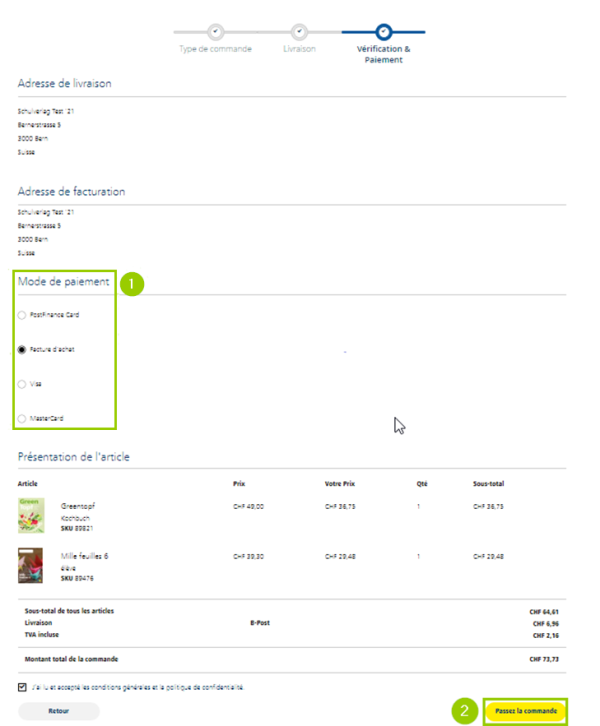Choose MasterCard as payment method
This screenshot has width=600, height=726.
tap(22, 418)
